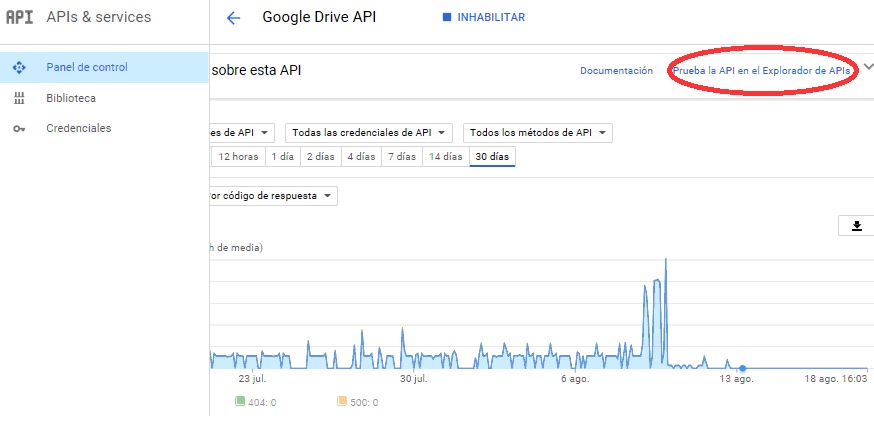Click the APIs & services heading

pos(99,17)
